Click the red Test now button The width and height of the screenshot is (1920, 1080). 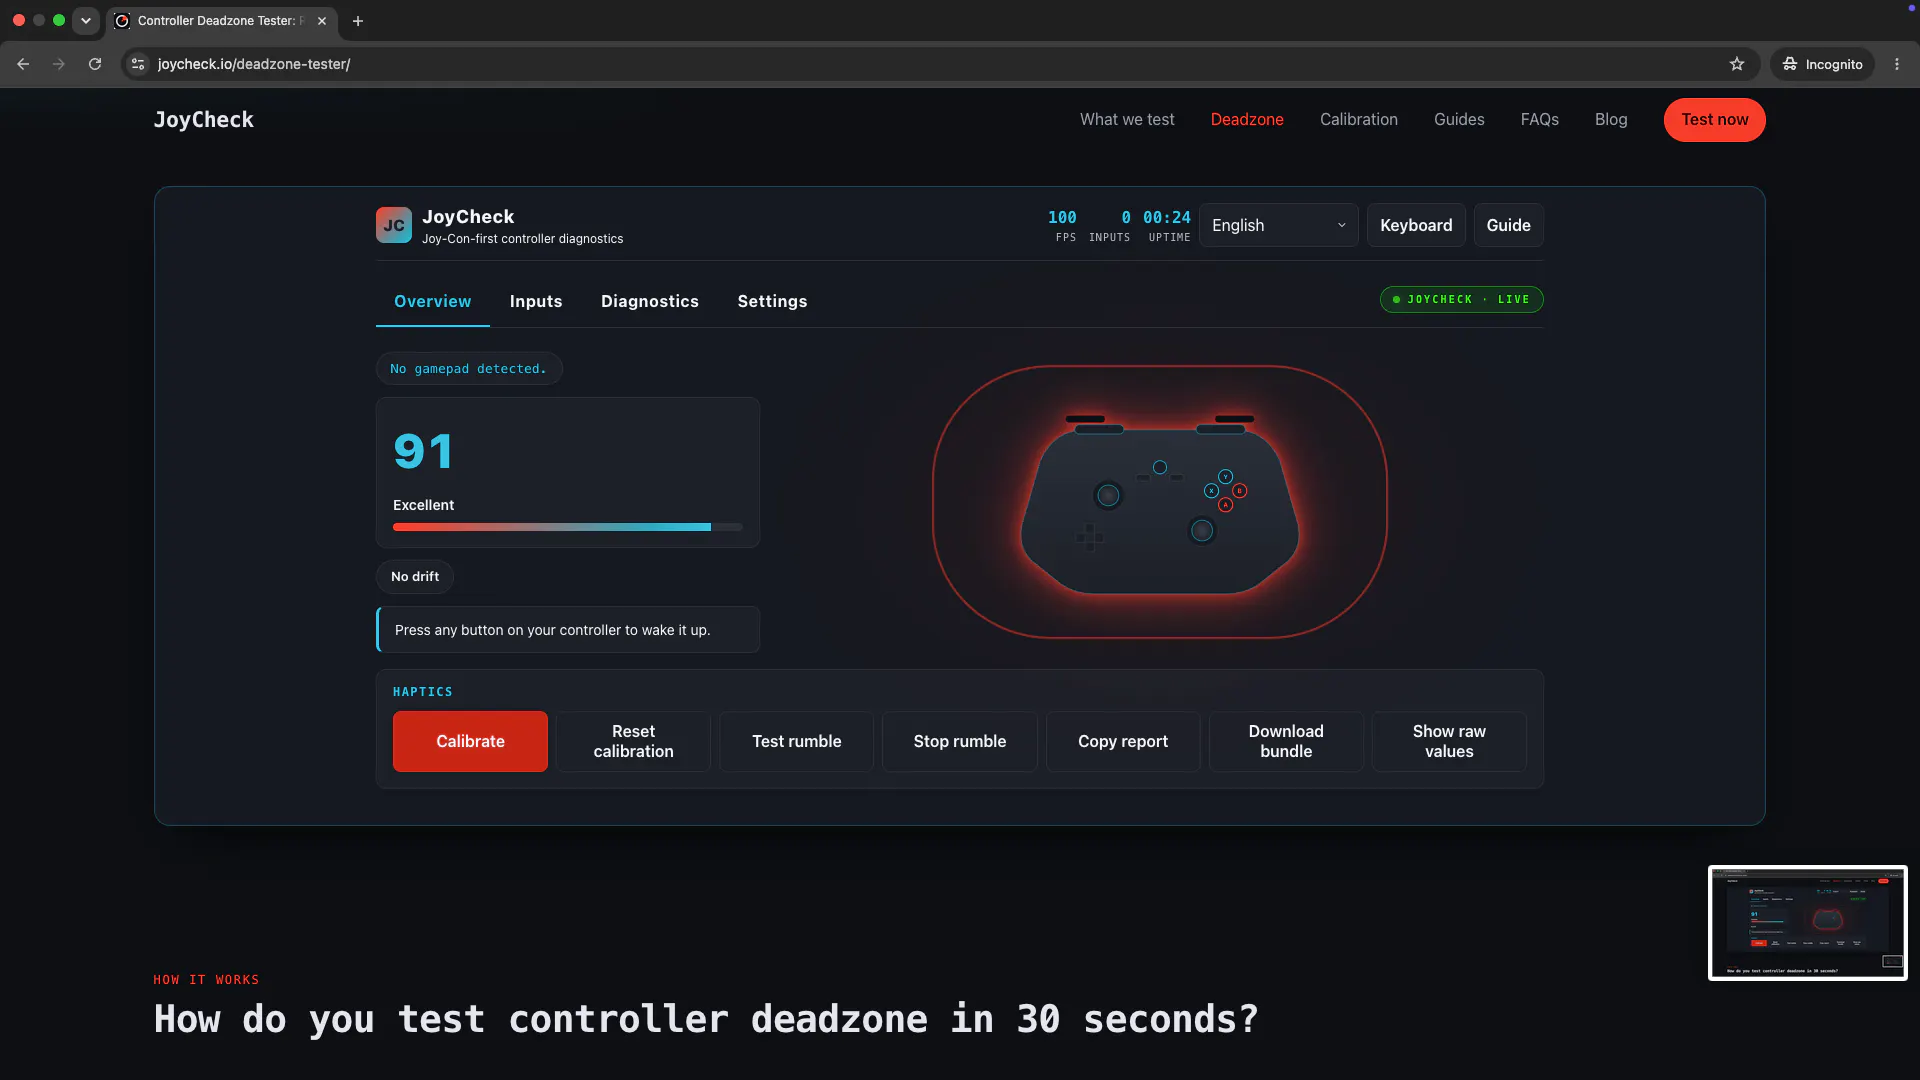coord(1714,119)
